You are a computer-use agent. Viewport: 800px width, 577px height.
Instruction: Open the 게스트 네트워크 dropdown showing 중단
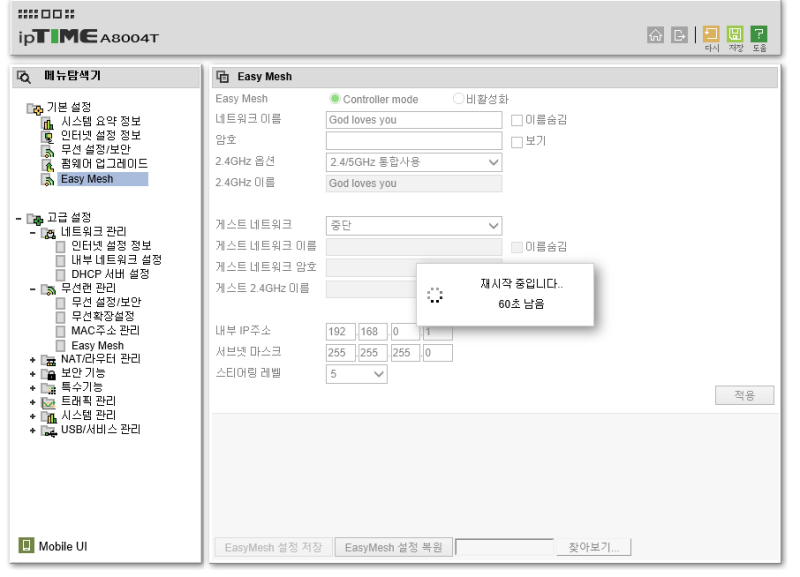coord(412,226)
